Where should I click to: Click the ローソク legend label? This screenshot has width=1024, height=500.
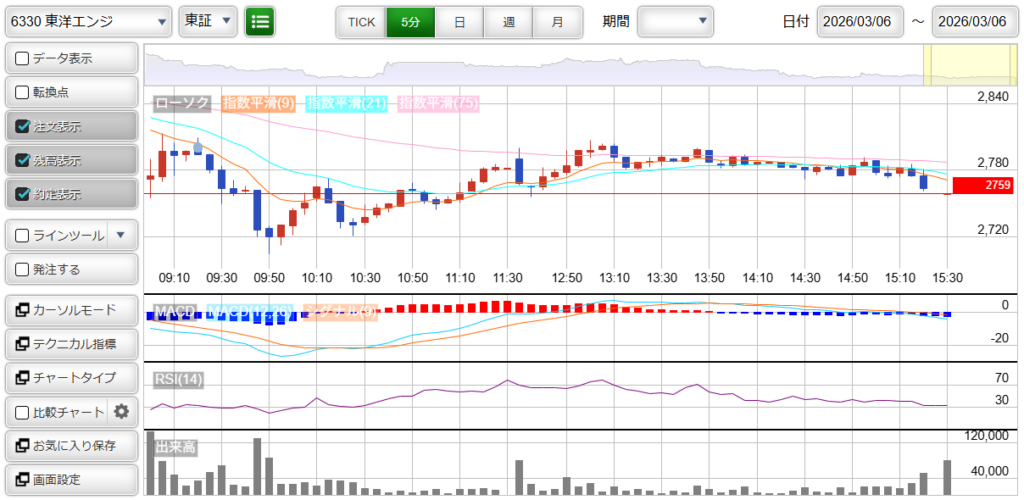[x=181, y=103]
